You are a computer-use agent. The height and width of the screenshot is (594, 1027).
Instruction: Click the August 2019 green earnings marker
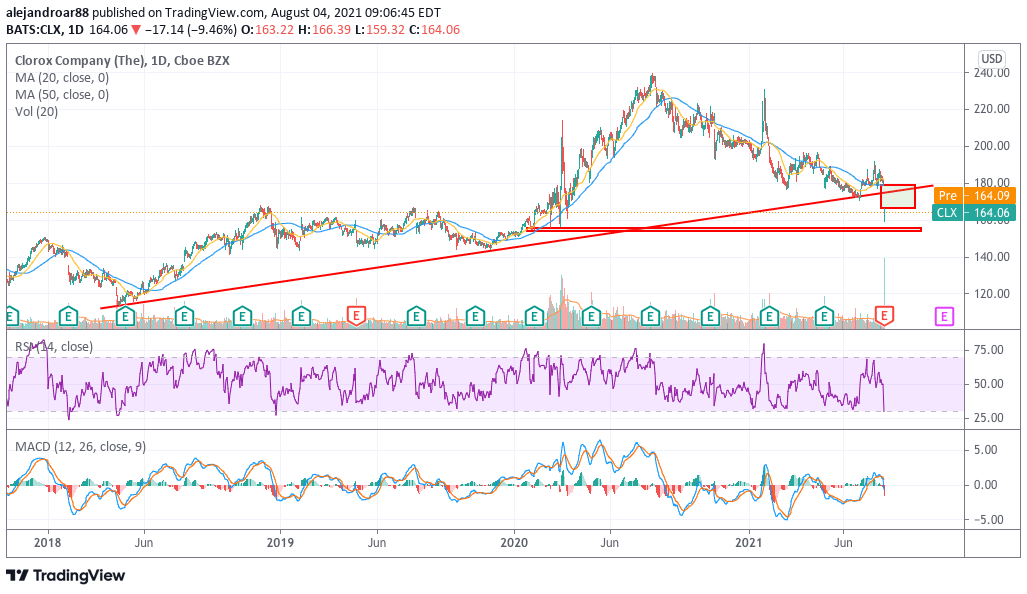tap(415, 316)
